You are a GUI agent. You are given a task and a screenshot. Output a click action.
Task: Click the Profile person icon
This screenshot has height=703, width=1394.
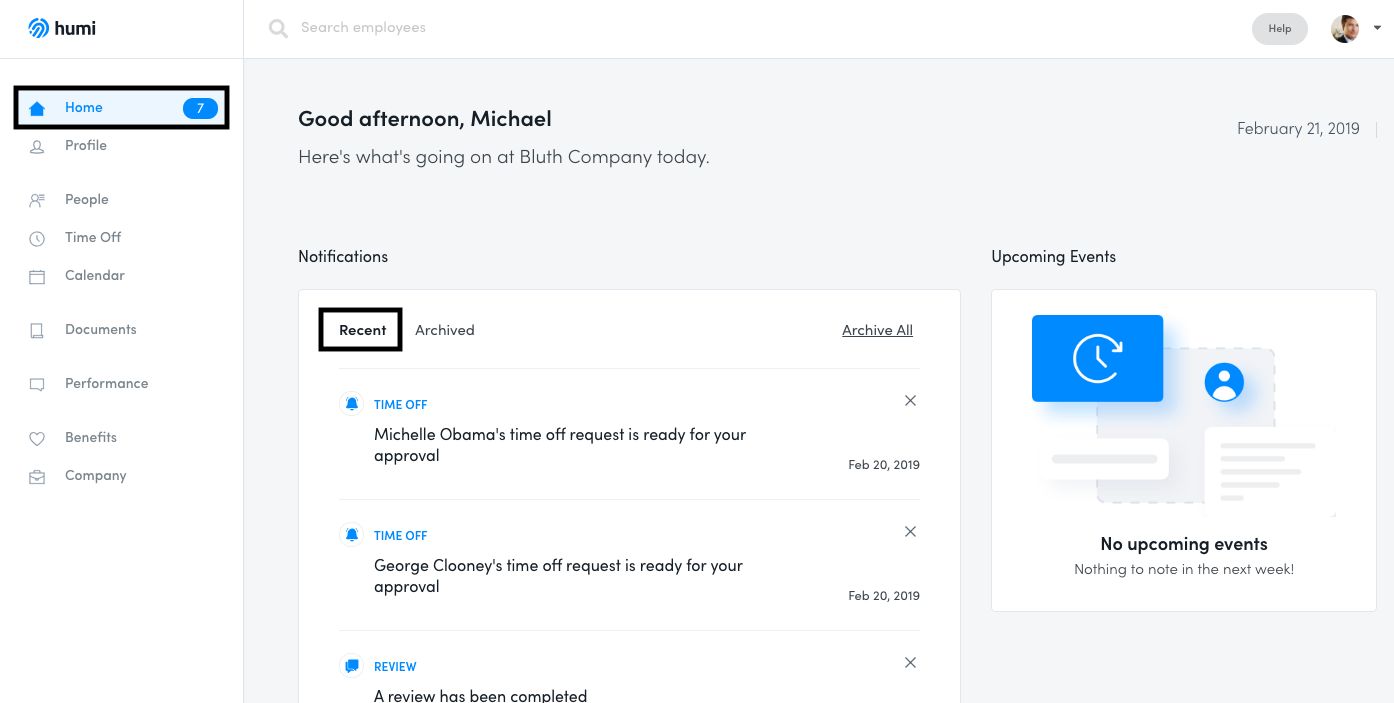click(x=37, y=146)
